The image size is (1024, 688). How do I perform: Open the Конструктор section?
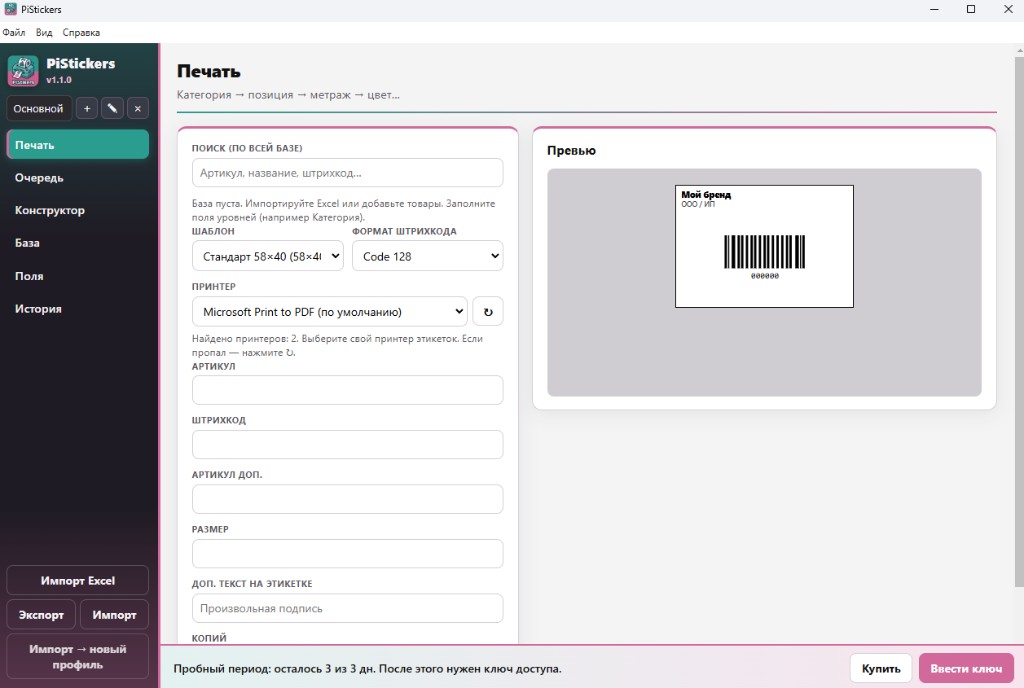click(x=78, y=210)
